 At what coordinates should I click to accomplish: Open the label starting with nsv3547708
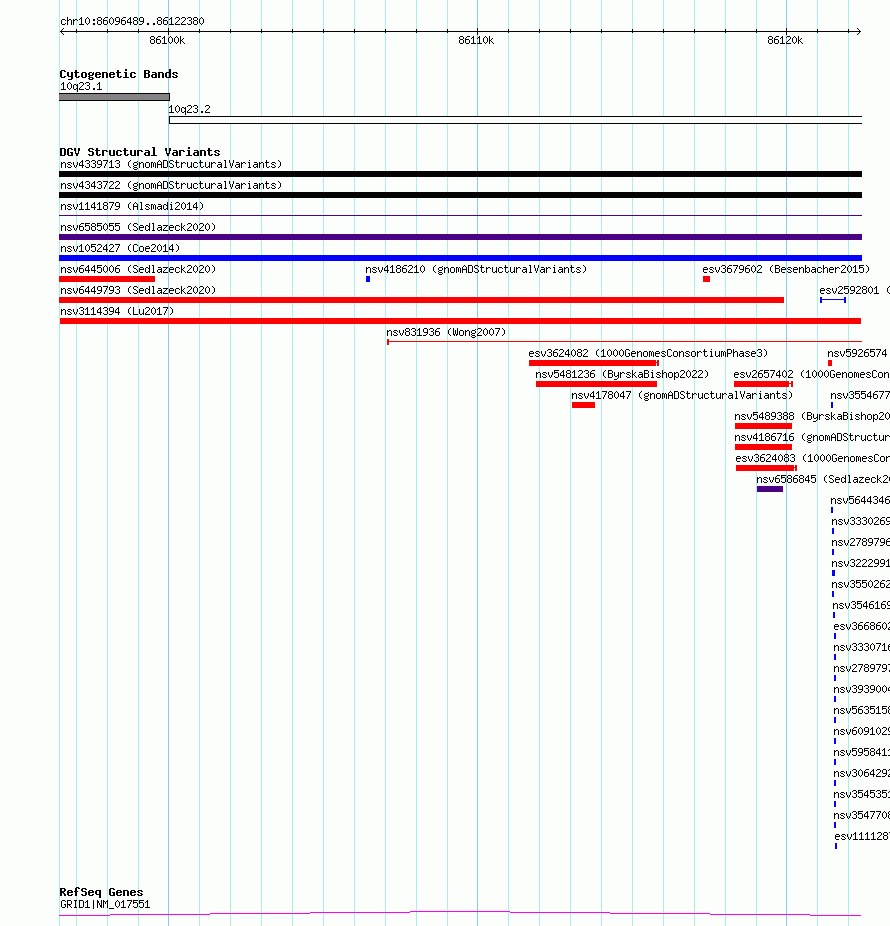pos(862,816)
